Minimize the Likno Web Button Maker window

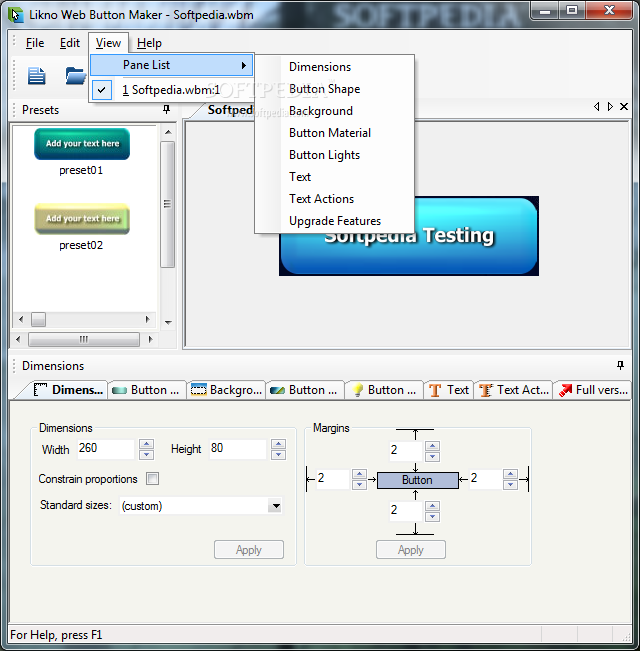point(545,11)
